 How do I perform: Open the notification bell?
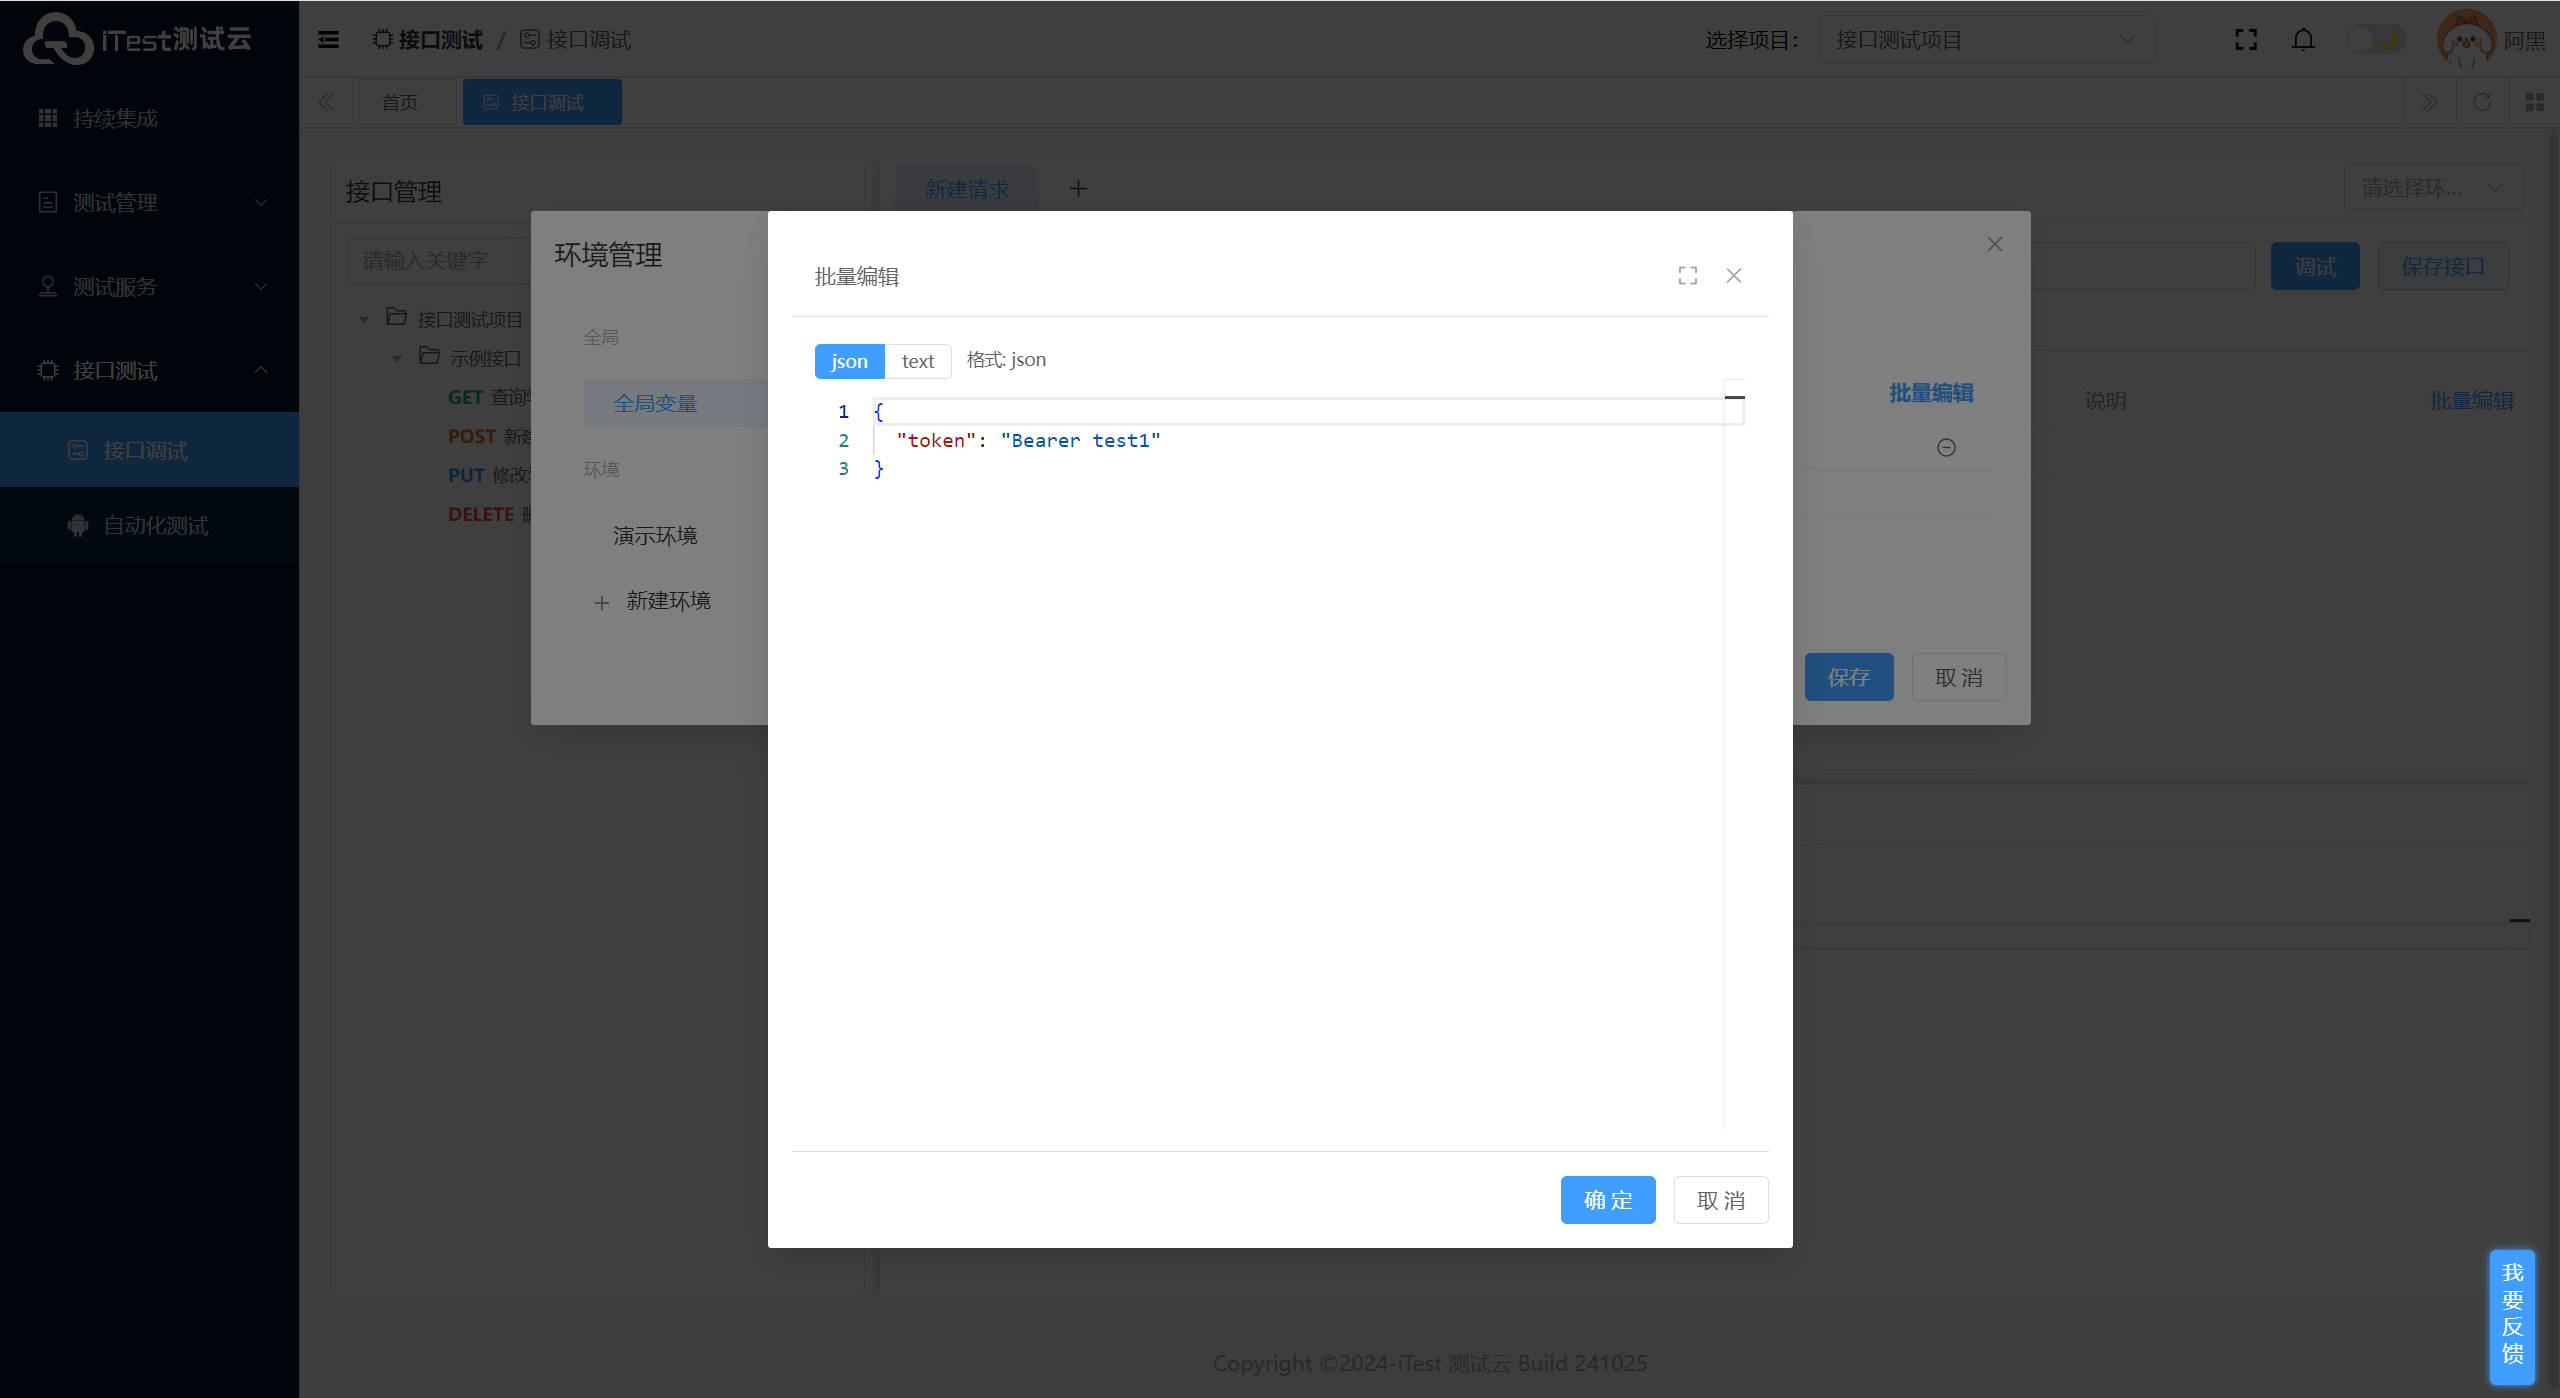point(2303,40)
